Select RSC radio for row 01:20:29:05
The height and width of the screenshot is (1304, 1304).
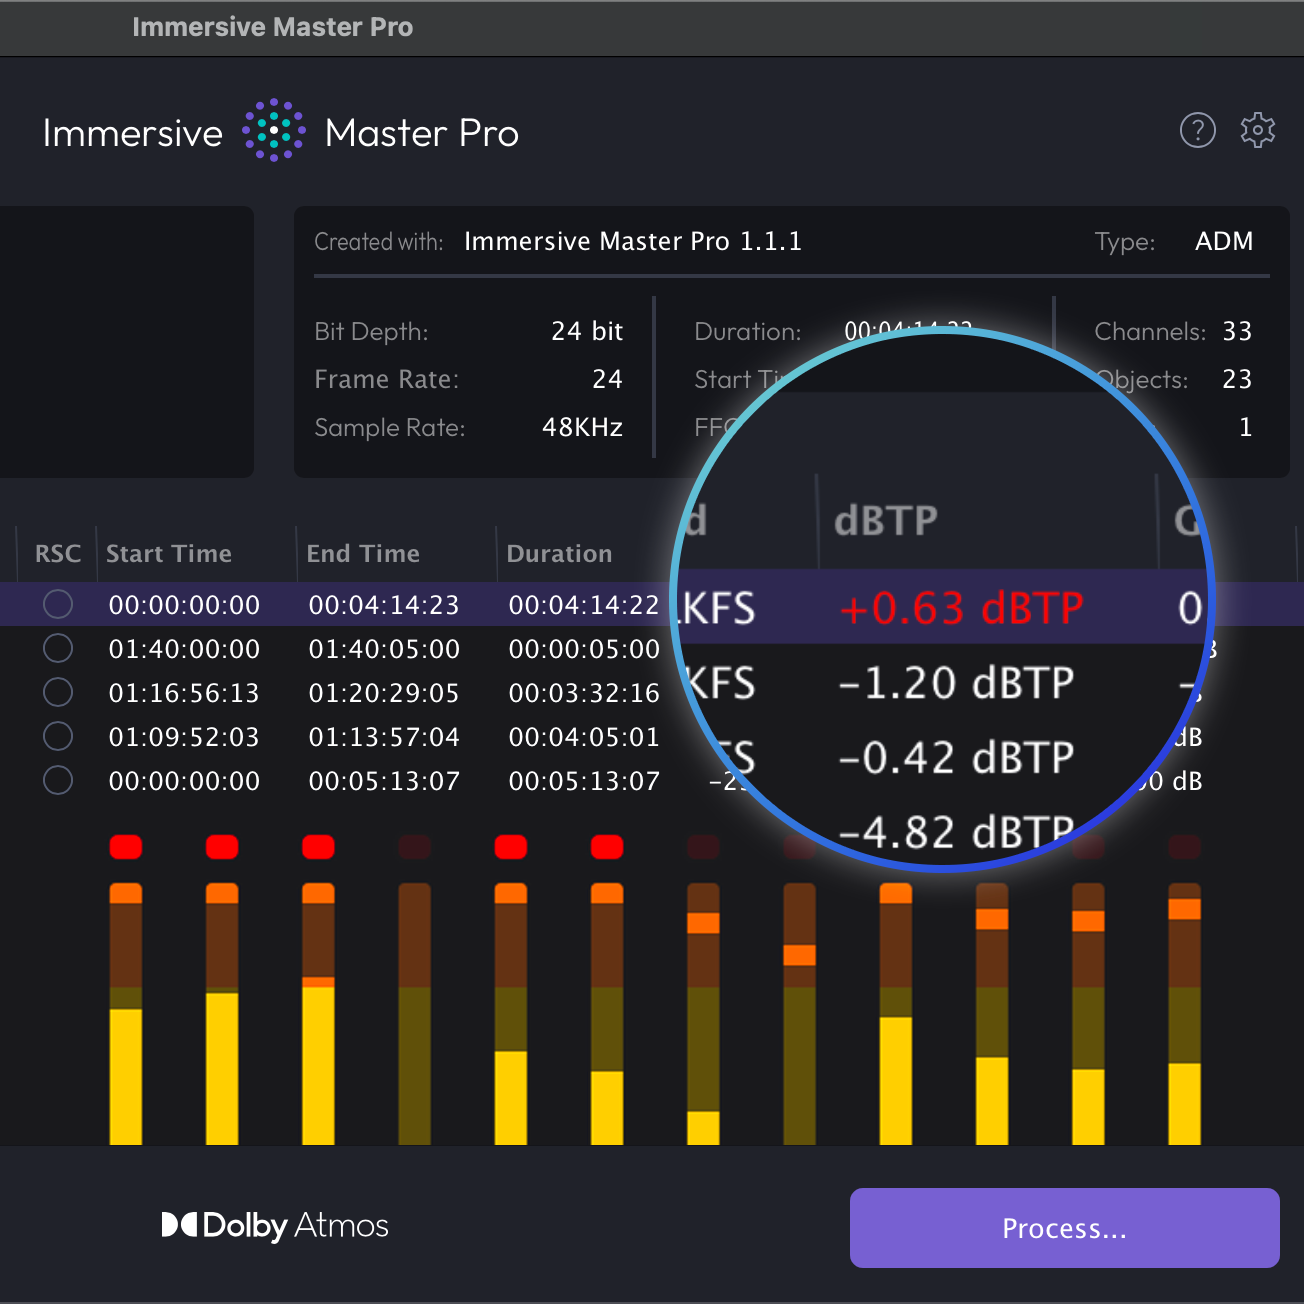click(58, 692)
